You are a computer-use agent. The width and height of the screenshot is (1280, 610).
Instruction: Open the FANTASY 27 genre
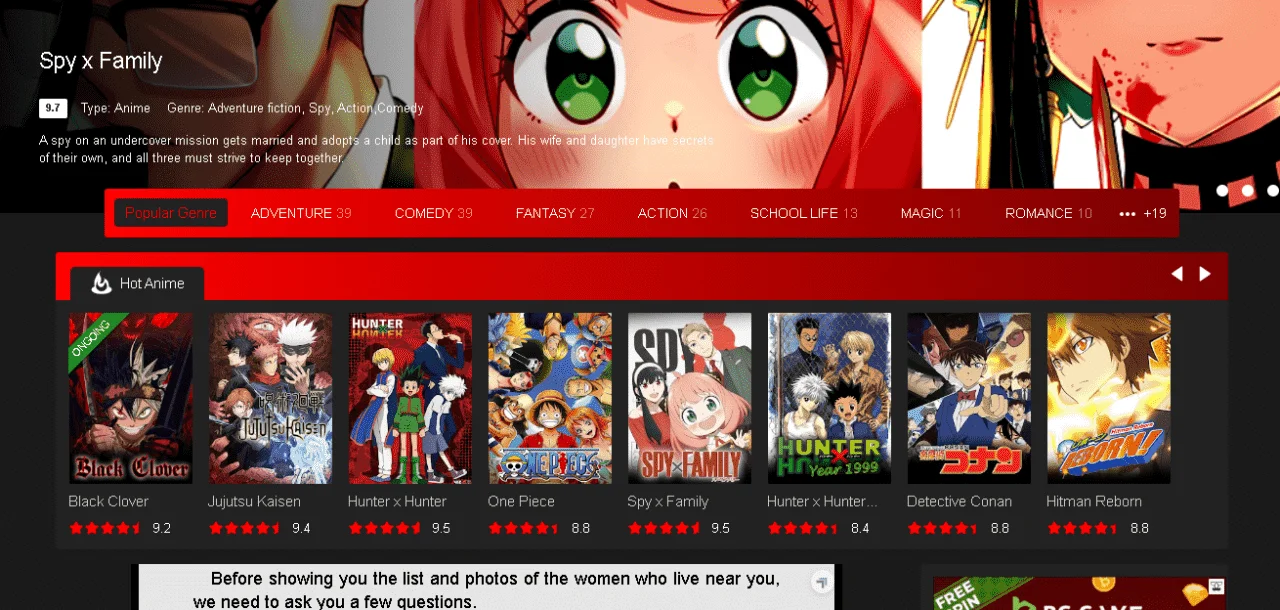pyautogui.click(x=555, y=213)
